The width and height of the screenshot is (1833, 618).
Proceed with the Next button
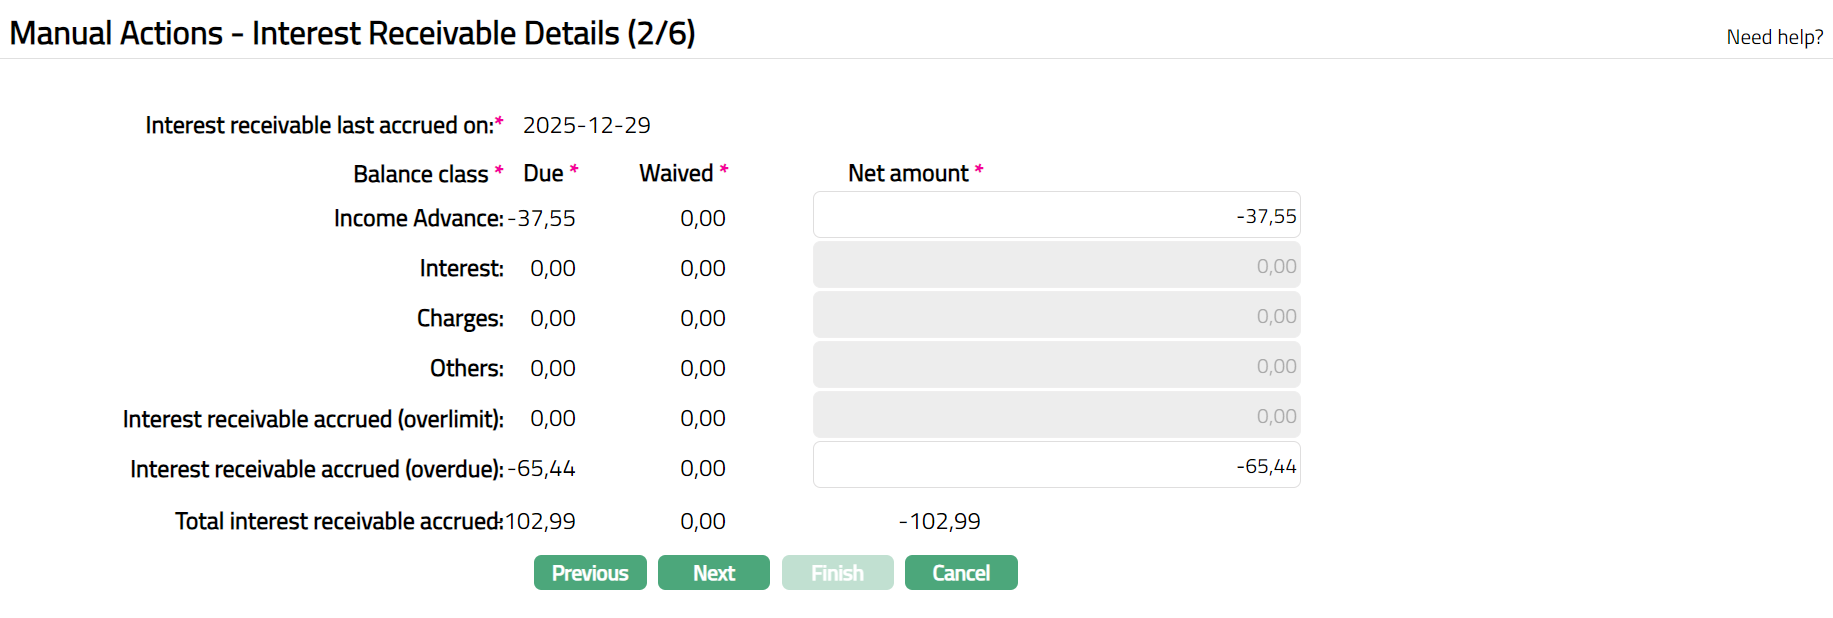(714, 573)
